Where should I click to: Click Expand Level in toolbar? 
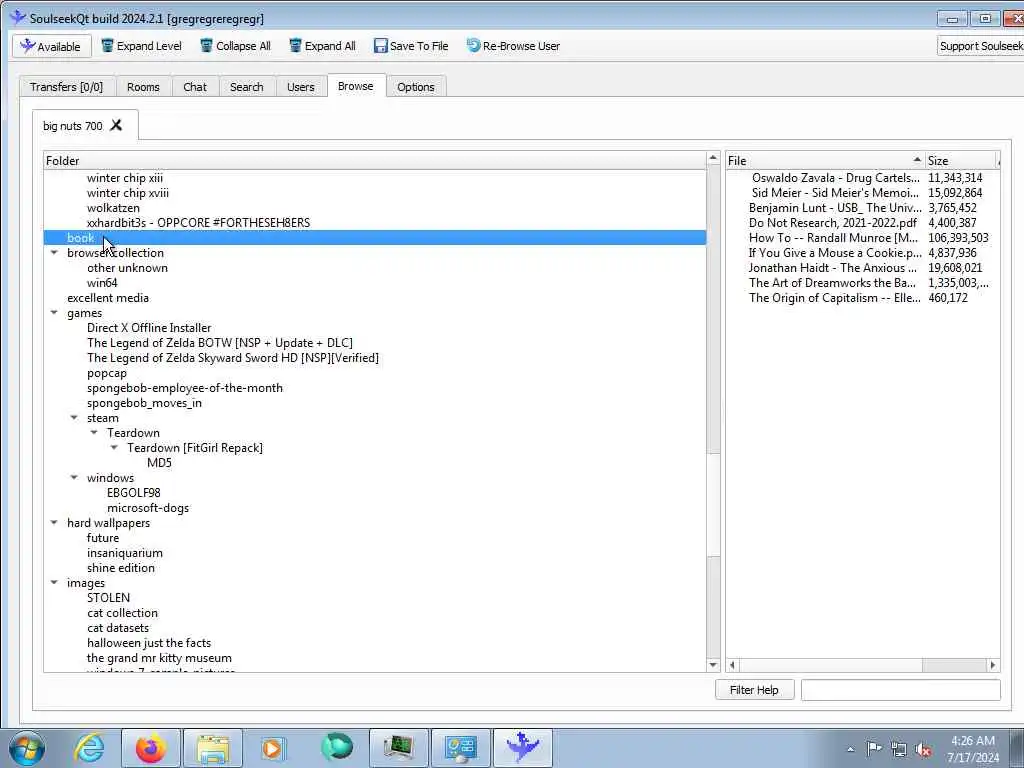pyautogui.click(x=142, y=46)
